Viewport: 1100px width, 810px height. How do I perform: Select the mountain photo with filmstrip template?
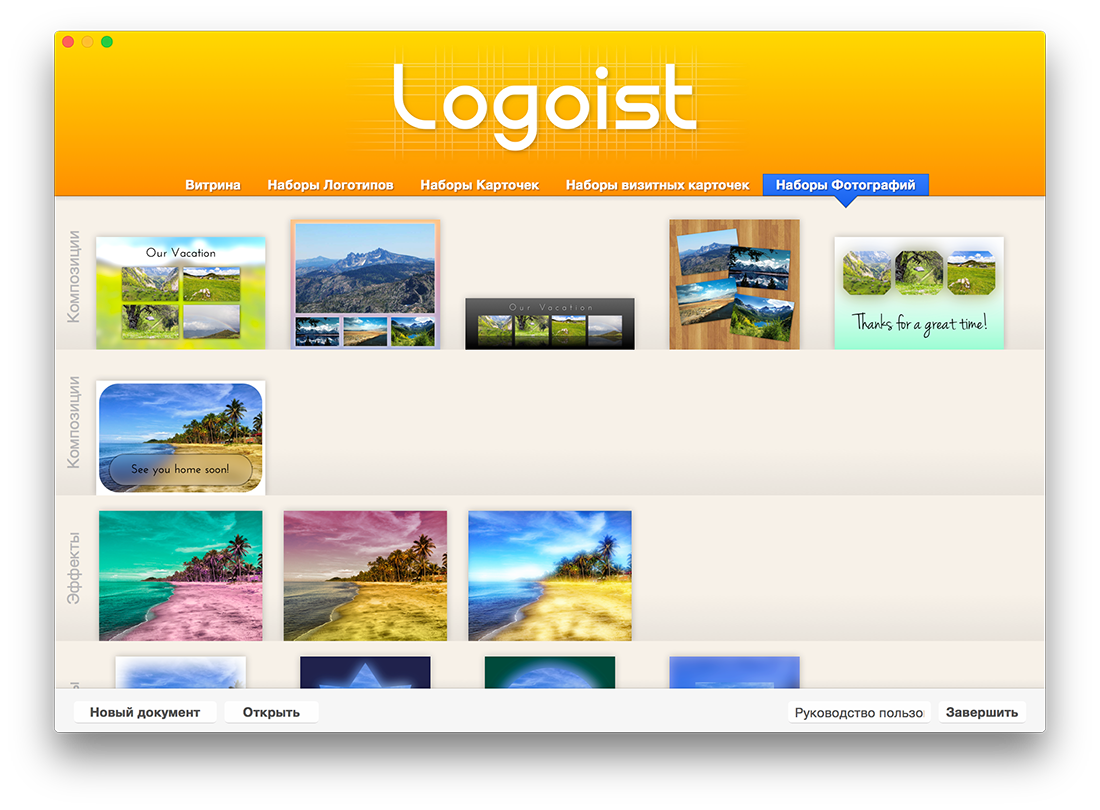[365, 284]
